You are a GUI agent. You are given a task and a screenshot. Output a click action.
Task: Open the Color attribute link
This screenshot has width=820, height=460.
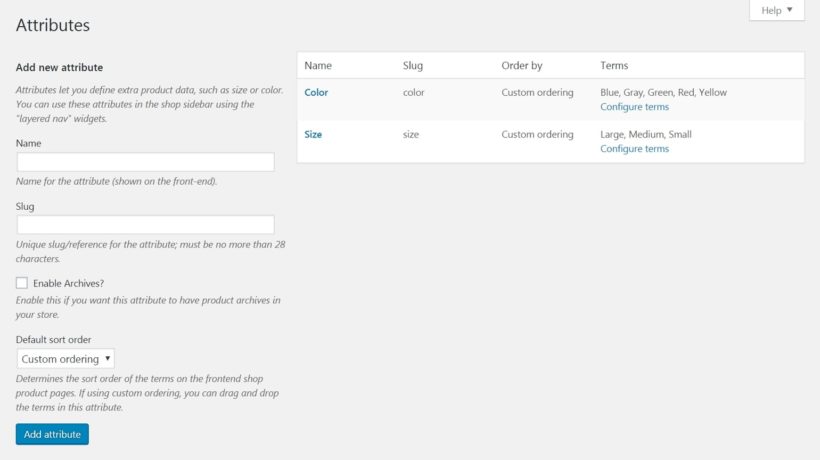[x=316, y=92]
